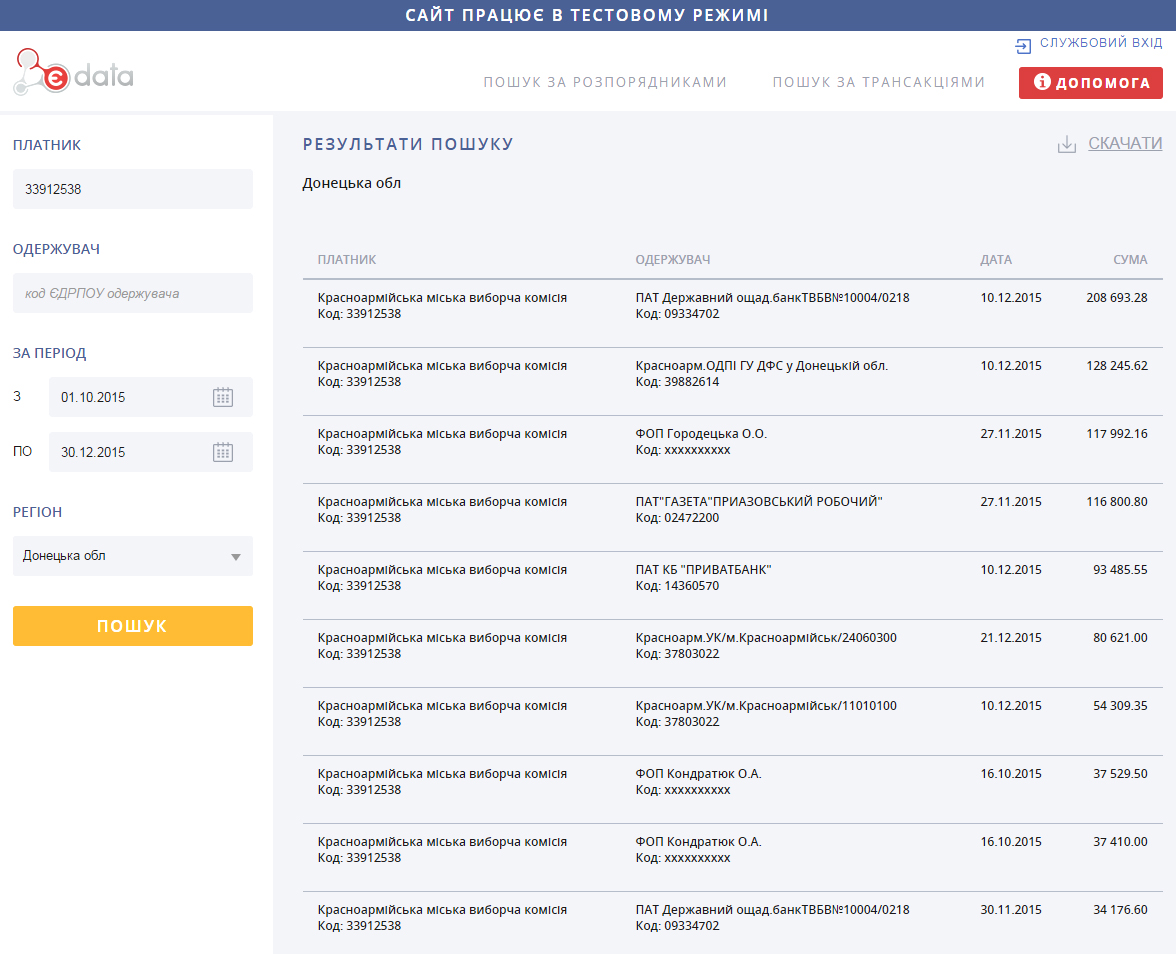The height and width of the screenshot is (954, 1176).
Task: Click the Сума column header
Action: (1130, 260)
